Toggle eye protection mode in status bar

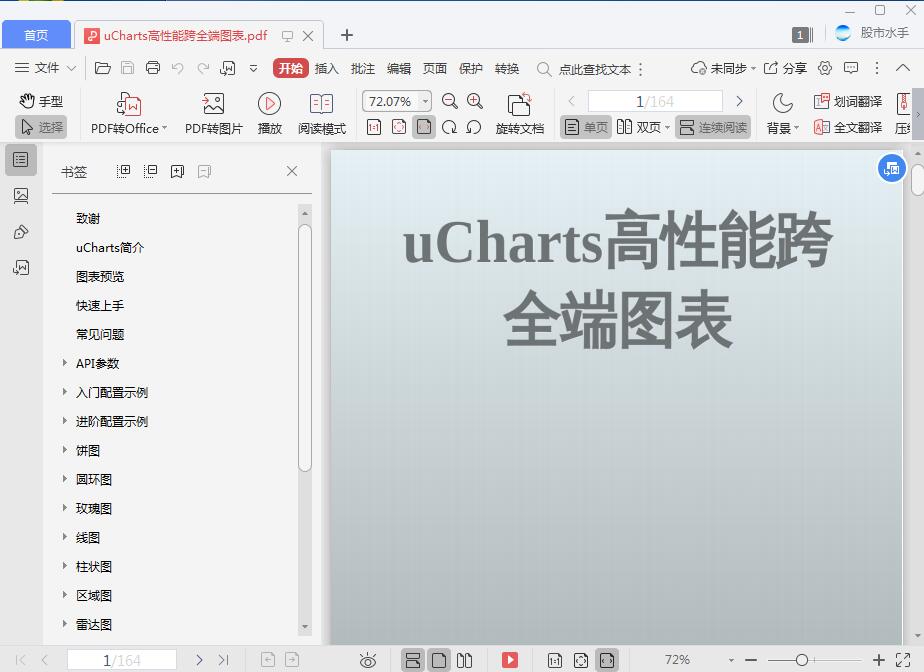pyautogui.click(x=368, y=660)
